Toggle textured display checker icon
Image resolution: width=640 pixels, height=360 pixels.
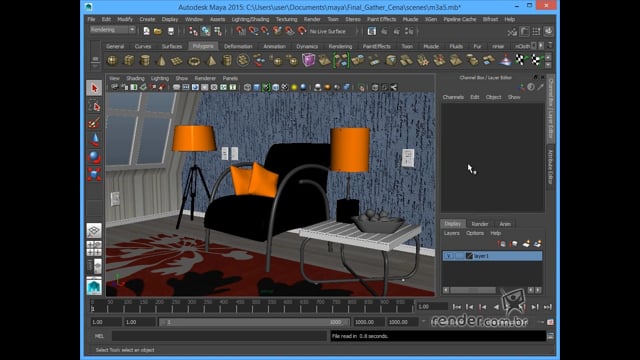[284, 87]
